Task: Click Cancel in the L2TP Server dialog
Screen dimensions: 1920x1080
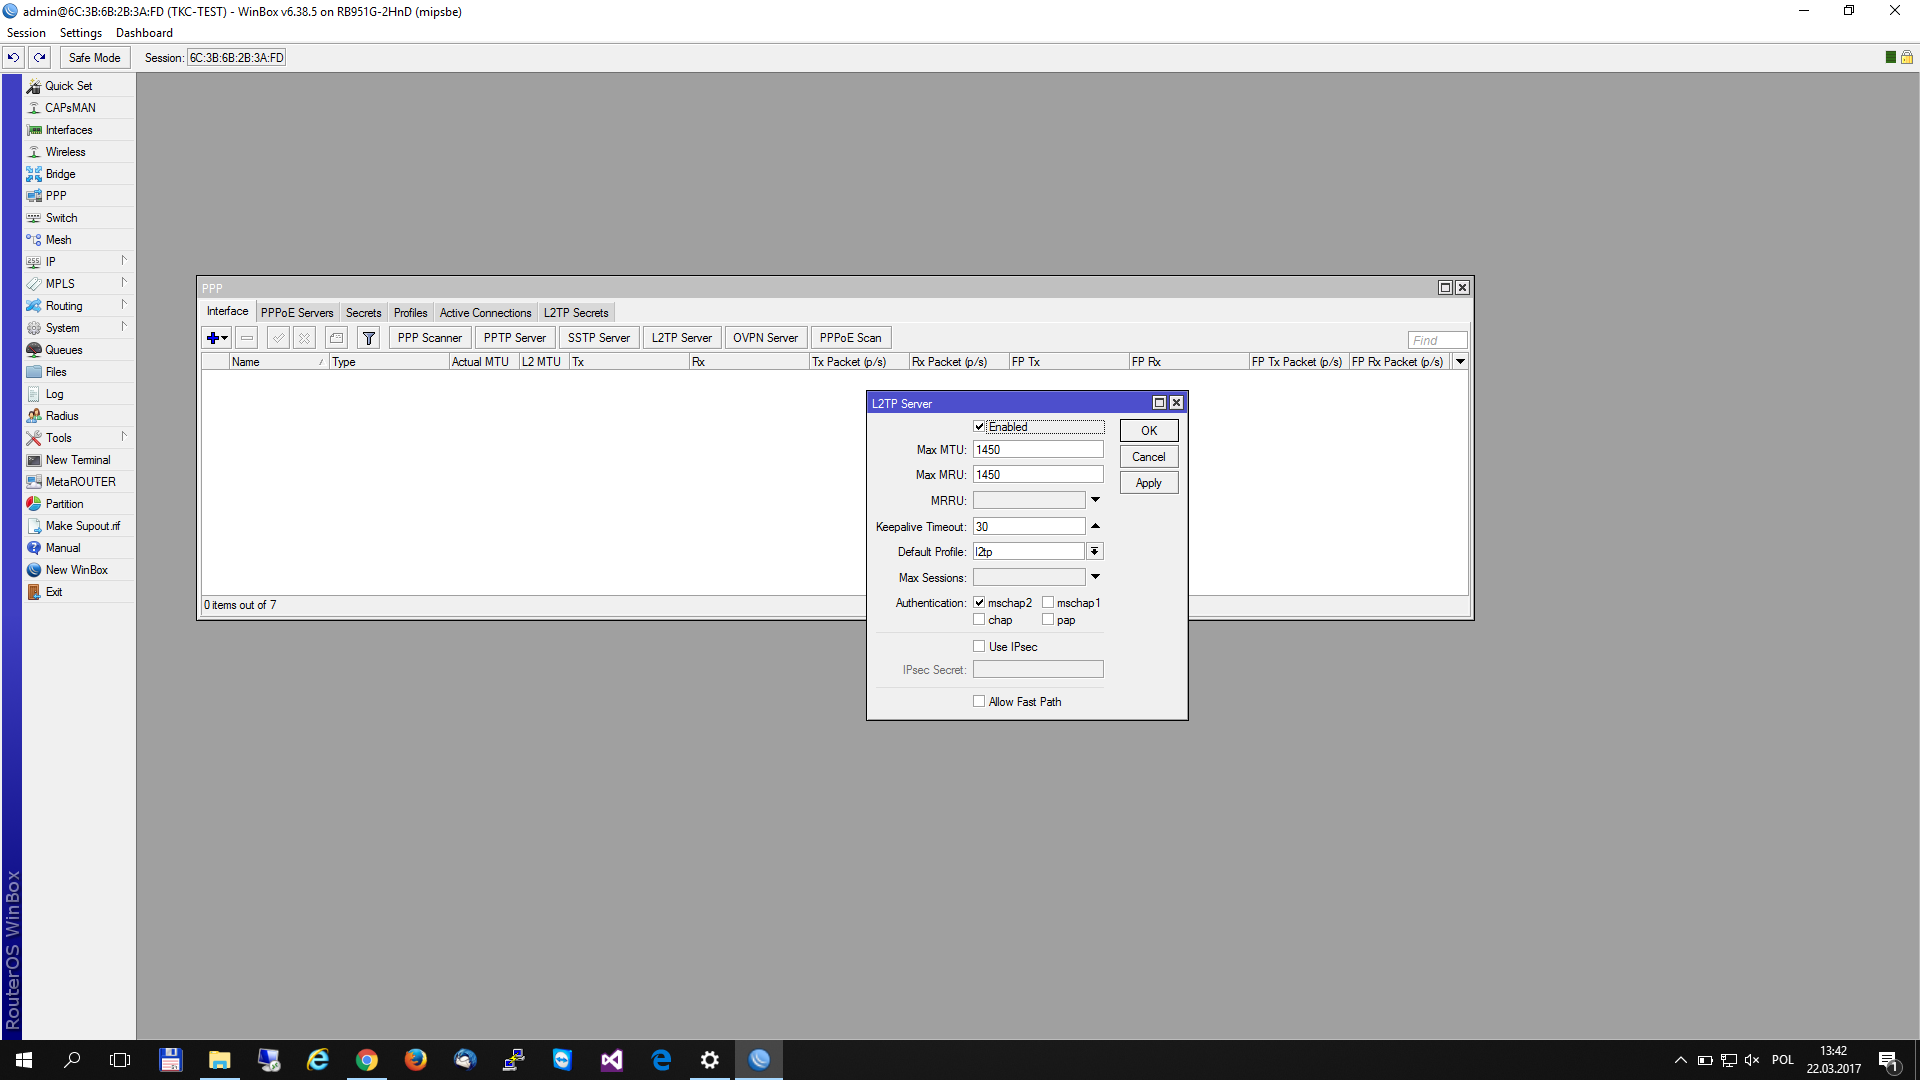Action: [1149, 457]
